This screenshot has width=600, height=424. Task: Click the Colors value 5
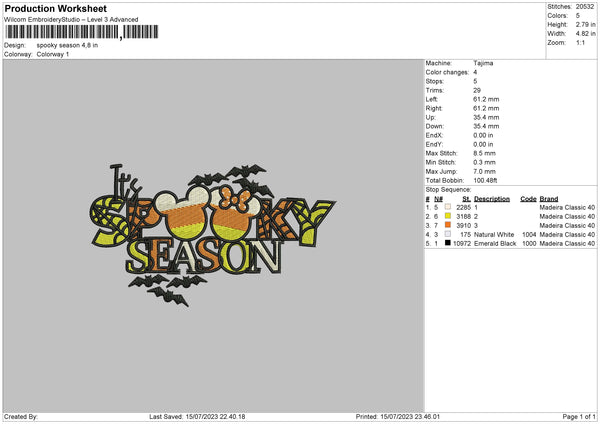[578, 16]
